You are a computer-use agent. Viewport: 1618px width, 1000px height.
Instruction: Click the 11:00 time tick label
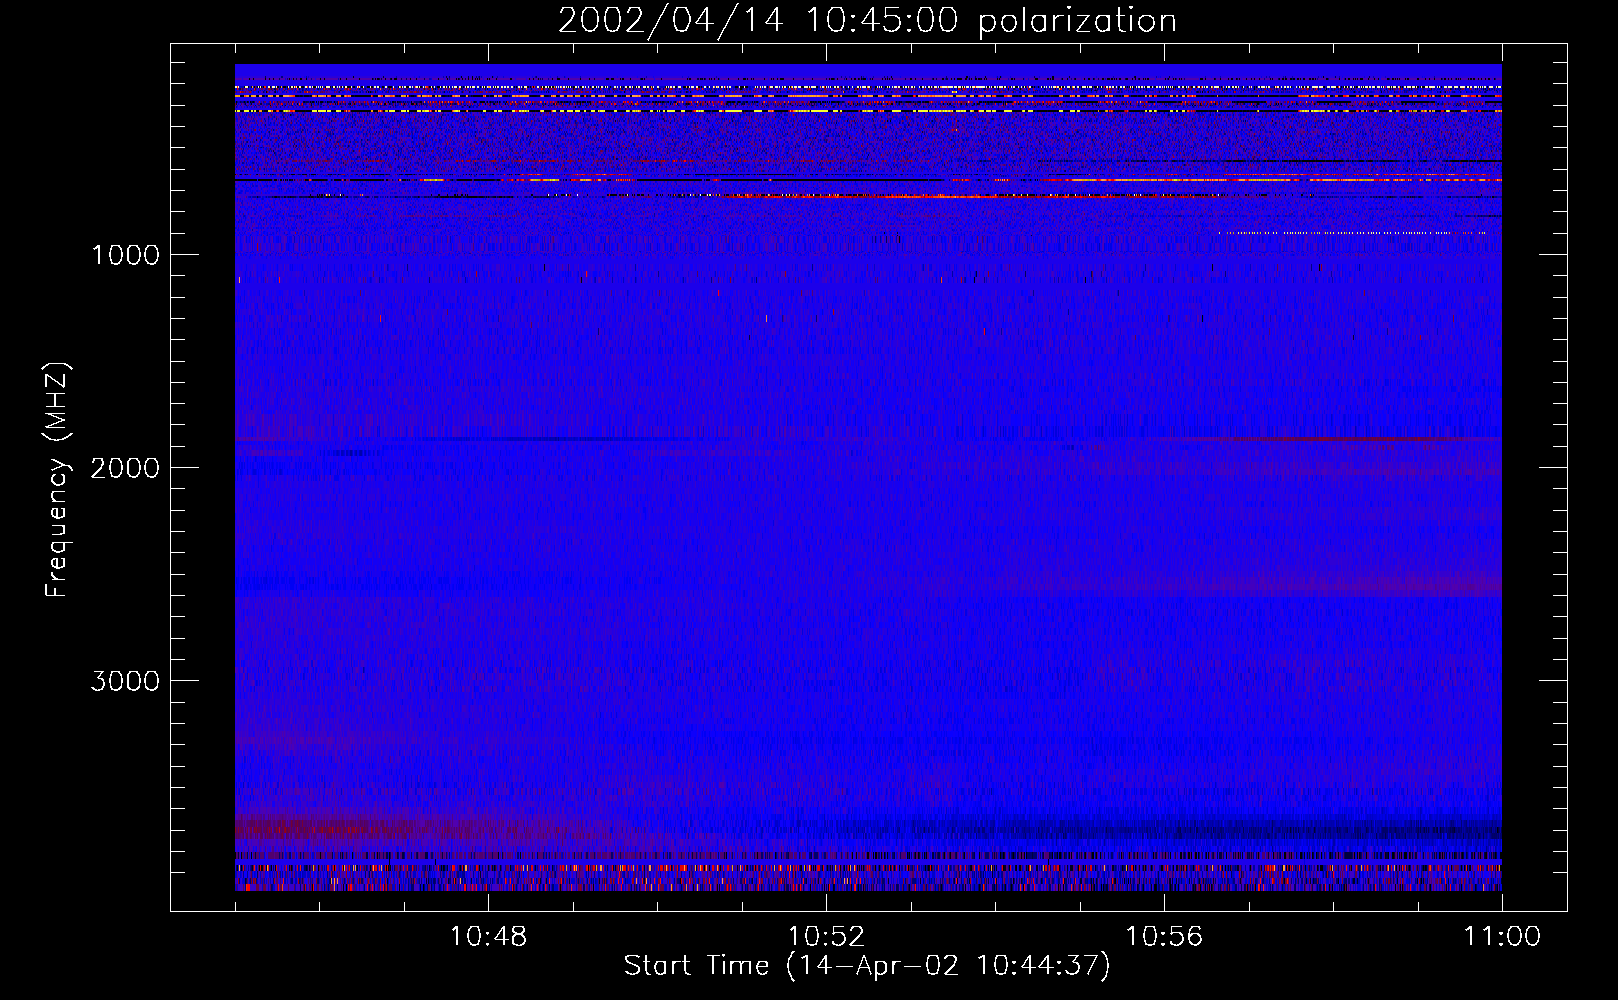click(1502, 937)
